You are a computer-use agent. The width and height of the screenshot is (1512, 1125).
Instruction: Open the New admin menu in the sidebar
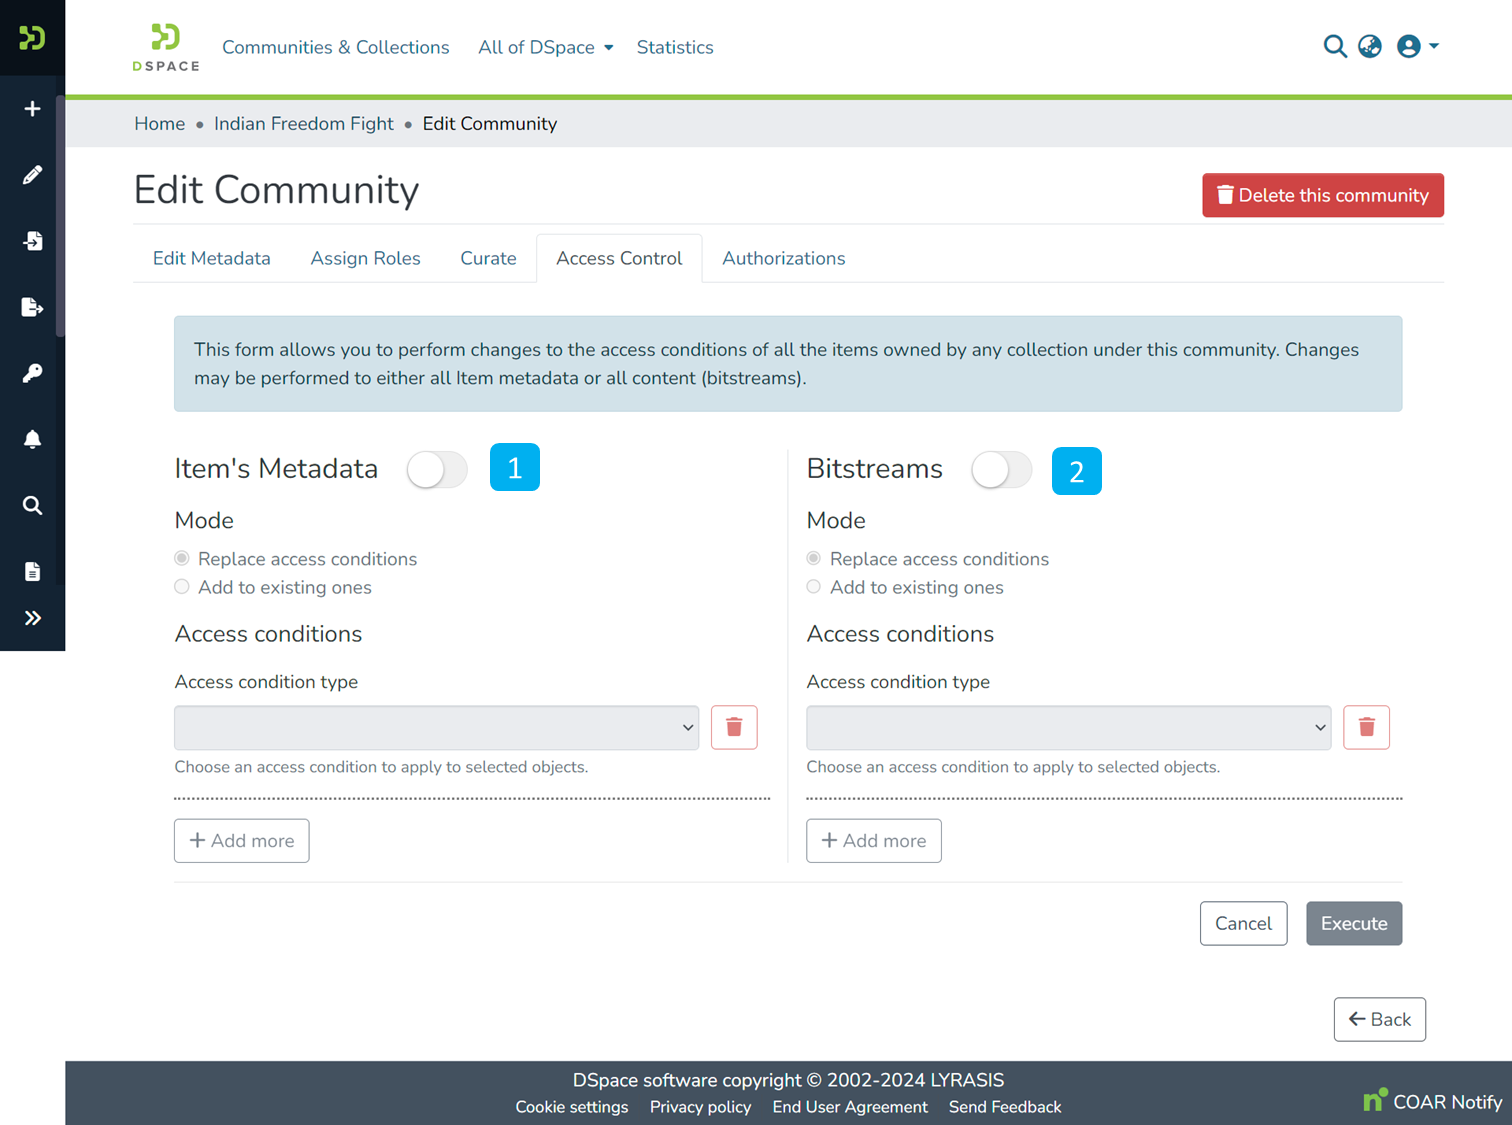coord(32,108)
